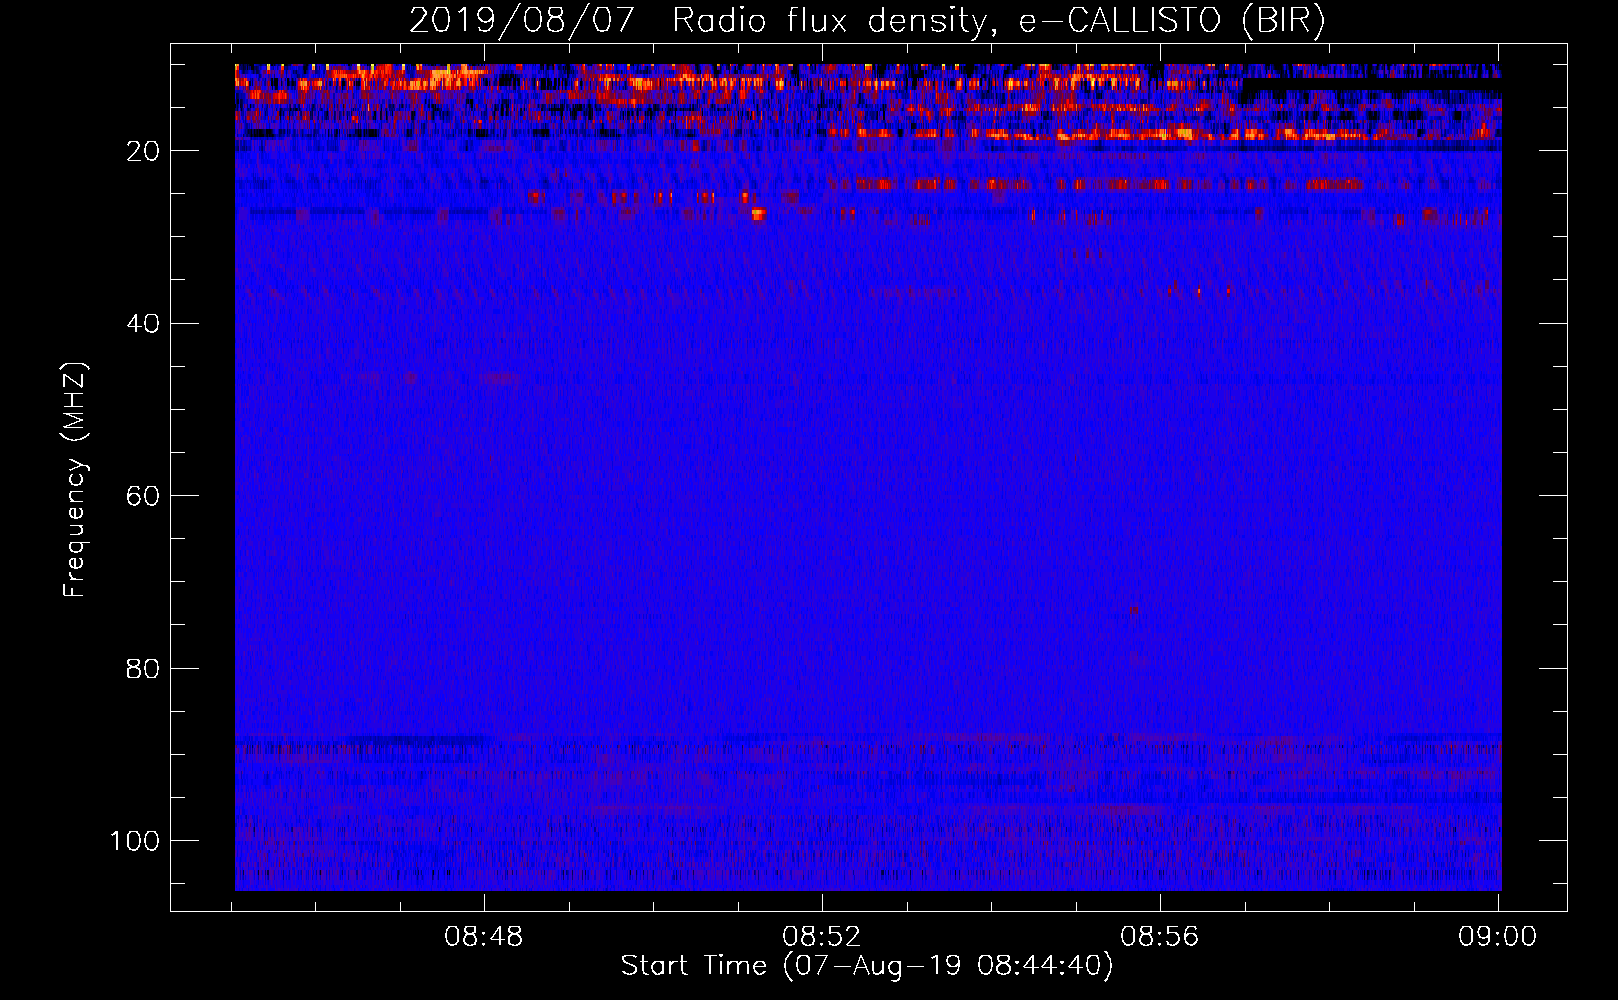The image size is (1618, 1000).
Task: Click the plot title '2019/08/07 Radio flux density, e-CALLISTO (BIR)'
Action: point(867,21)
